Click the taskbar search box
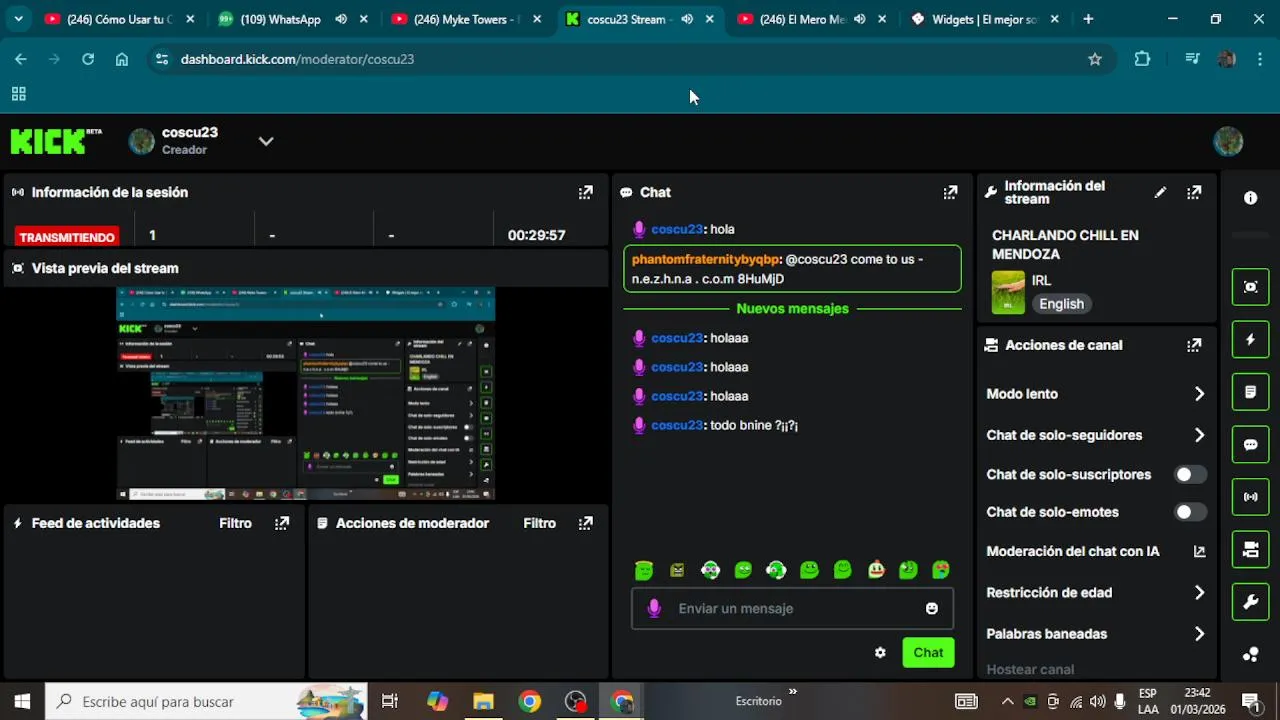 207,701
